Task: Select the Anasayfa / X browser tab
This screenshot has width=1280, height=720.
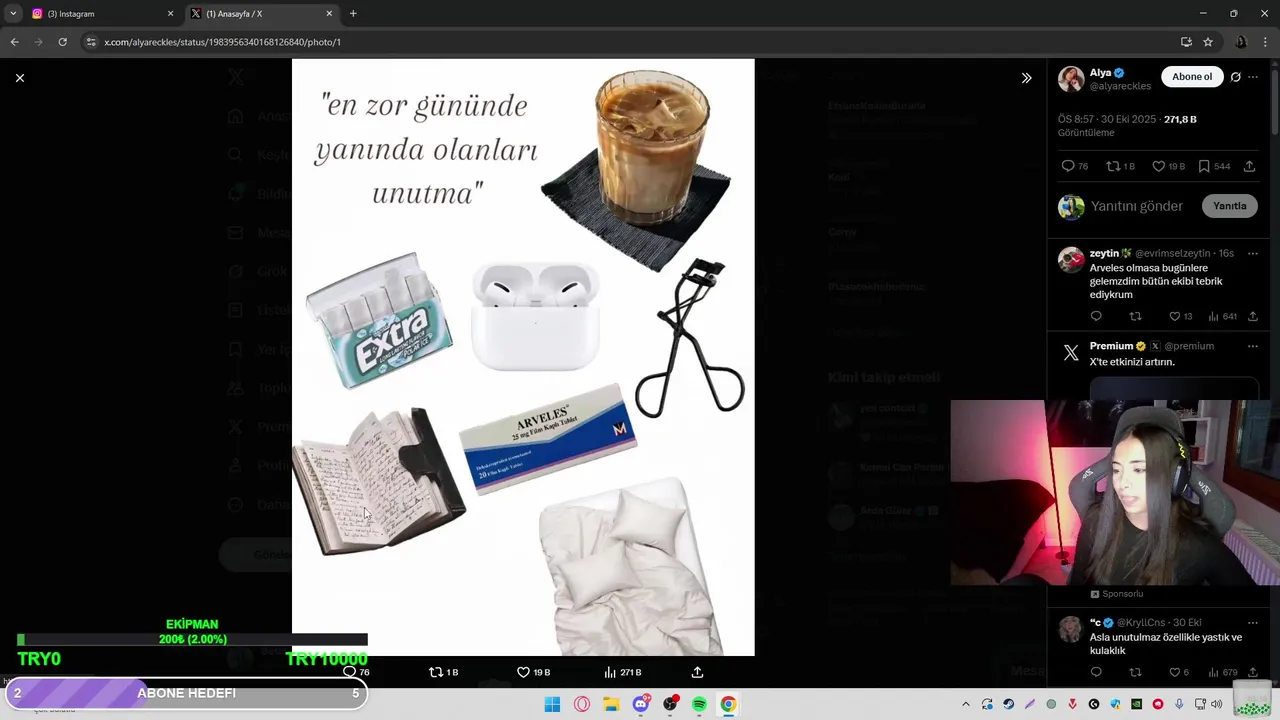Action: click(260, 14)
